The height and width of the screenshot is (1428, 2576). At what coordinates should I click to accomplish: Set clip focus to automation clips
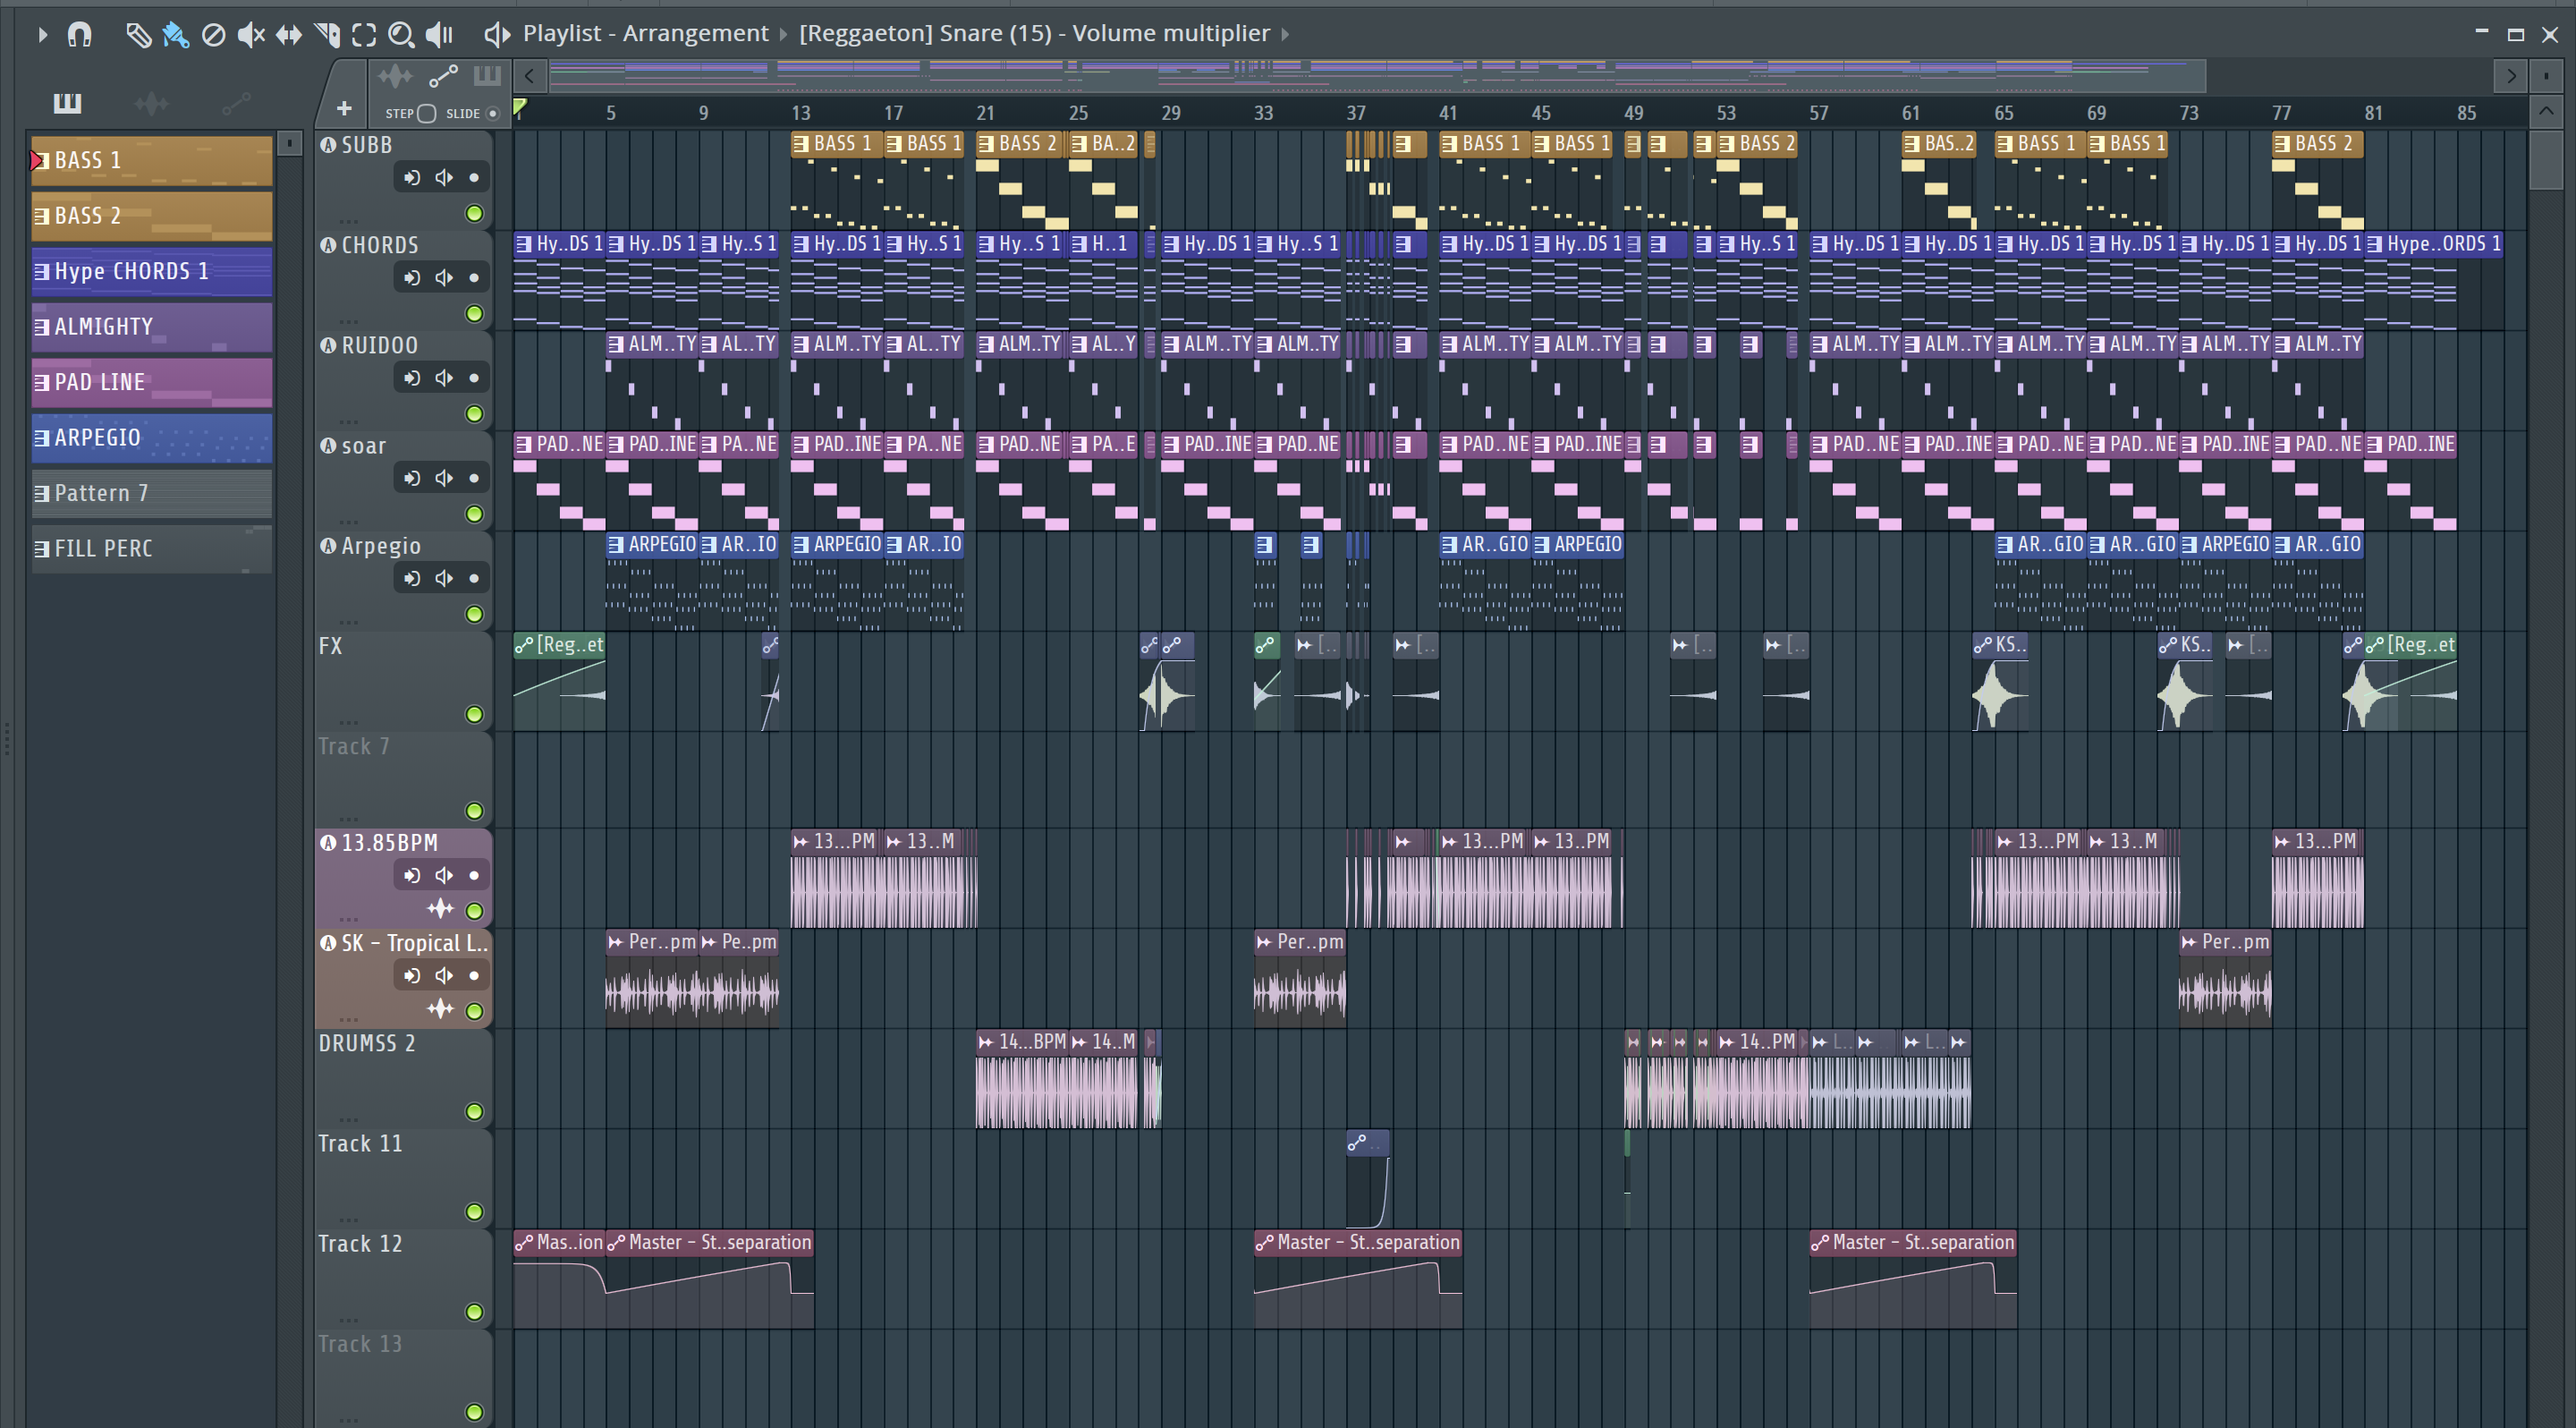tap(443, 76)
